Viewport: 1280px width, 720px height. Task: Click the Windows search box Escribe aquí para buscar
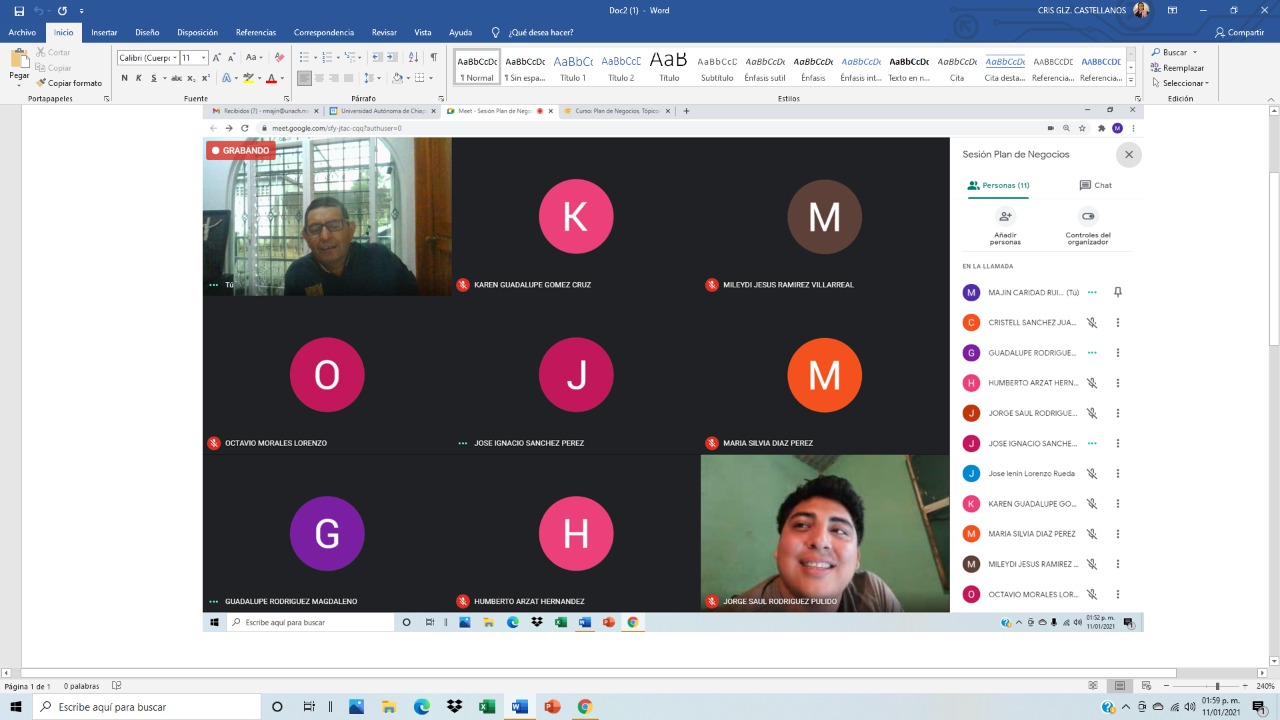coord(147,707)
